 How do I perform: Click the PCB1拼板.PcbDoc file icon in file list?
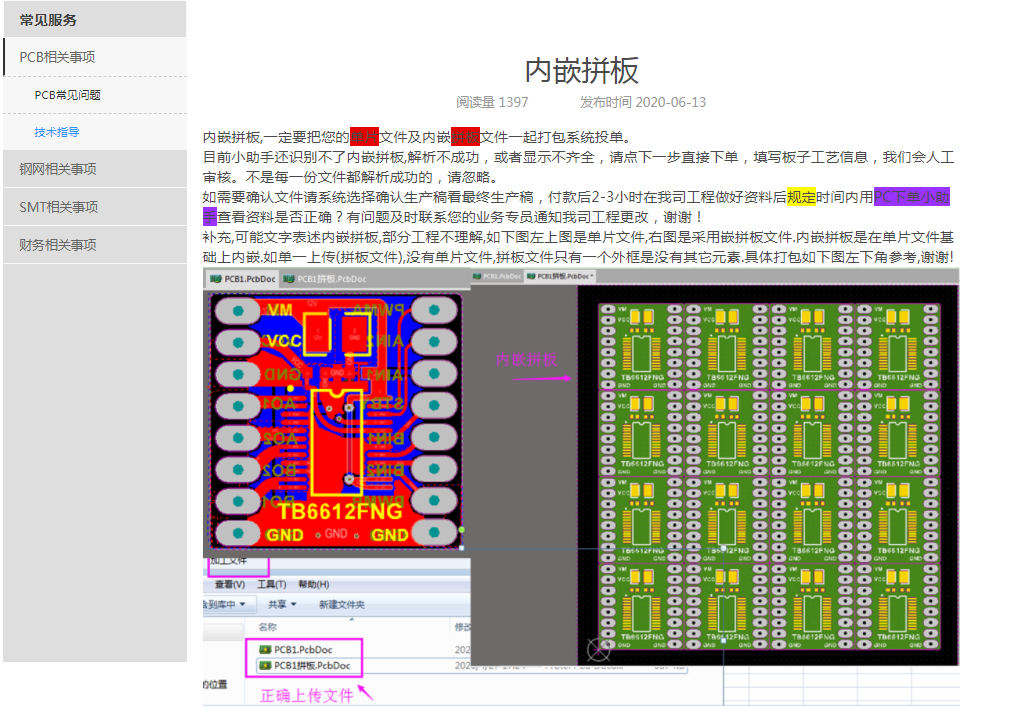click(265, 665)
